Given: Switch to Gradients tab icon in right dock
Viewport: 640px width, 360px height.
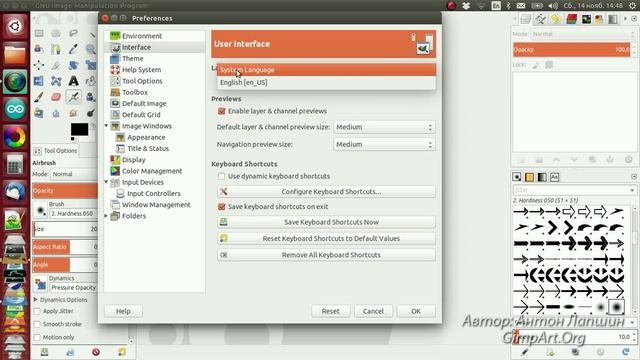Looking at the screenshot, I should coord(542,177).
